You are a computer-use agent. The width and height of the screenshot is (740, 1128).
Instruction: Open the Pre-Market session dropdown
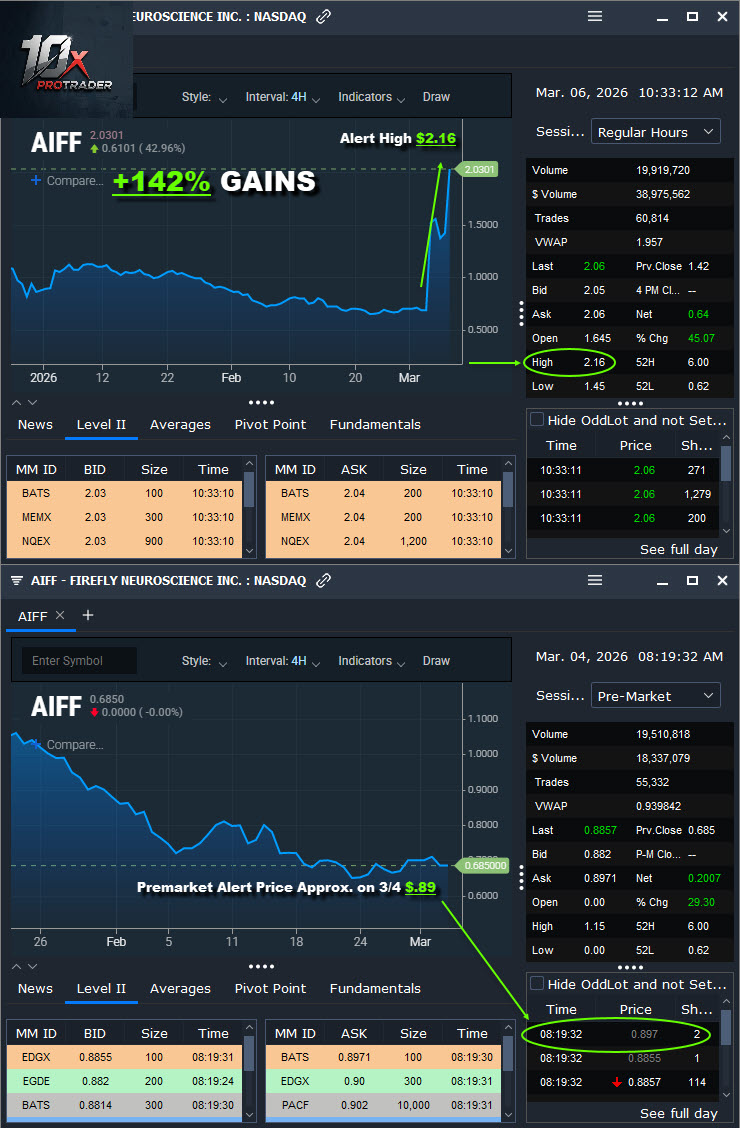(x=656, y=696)
